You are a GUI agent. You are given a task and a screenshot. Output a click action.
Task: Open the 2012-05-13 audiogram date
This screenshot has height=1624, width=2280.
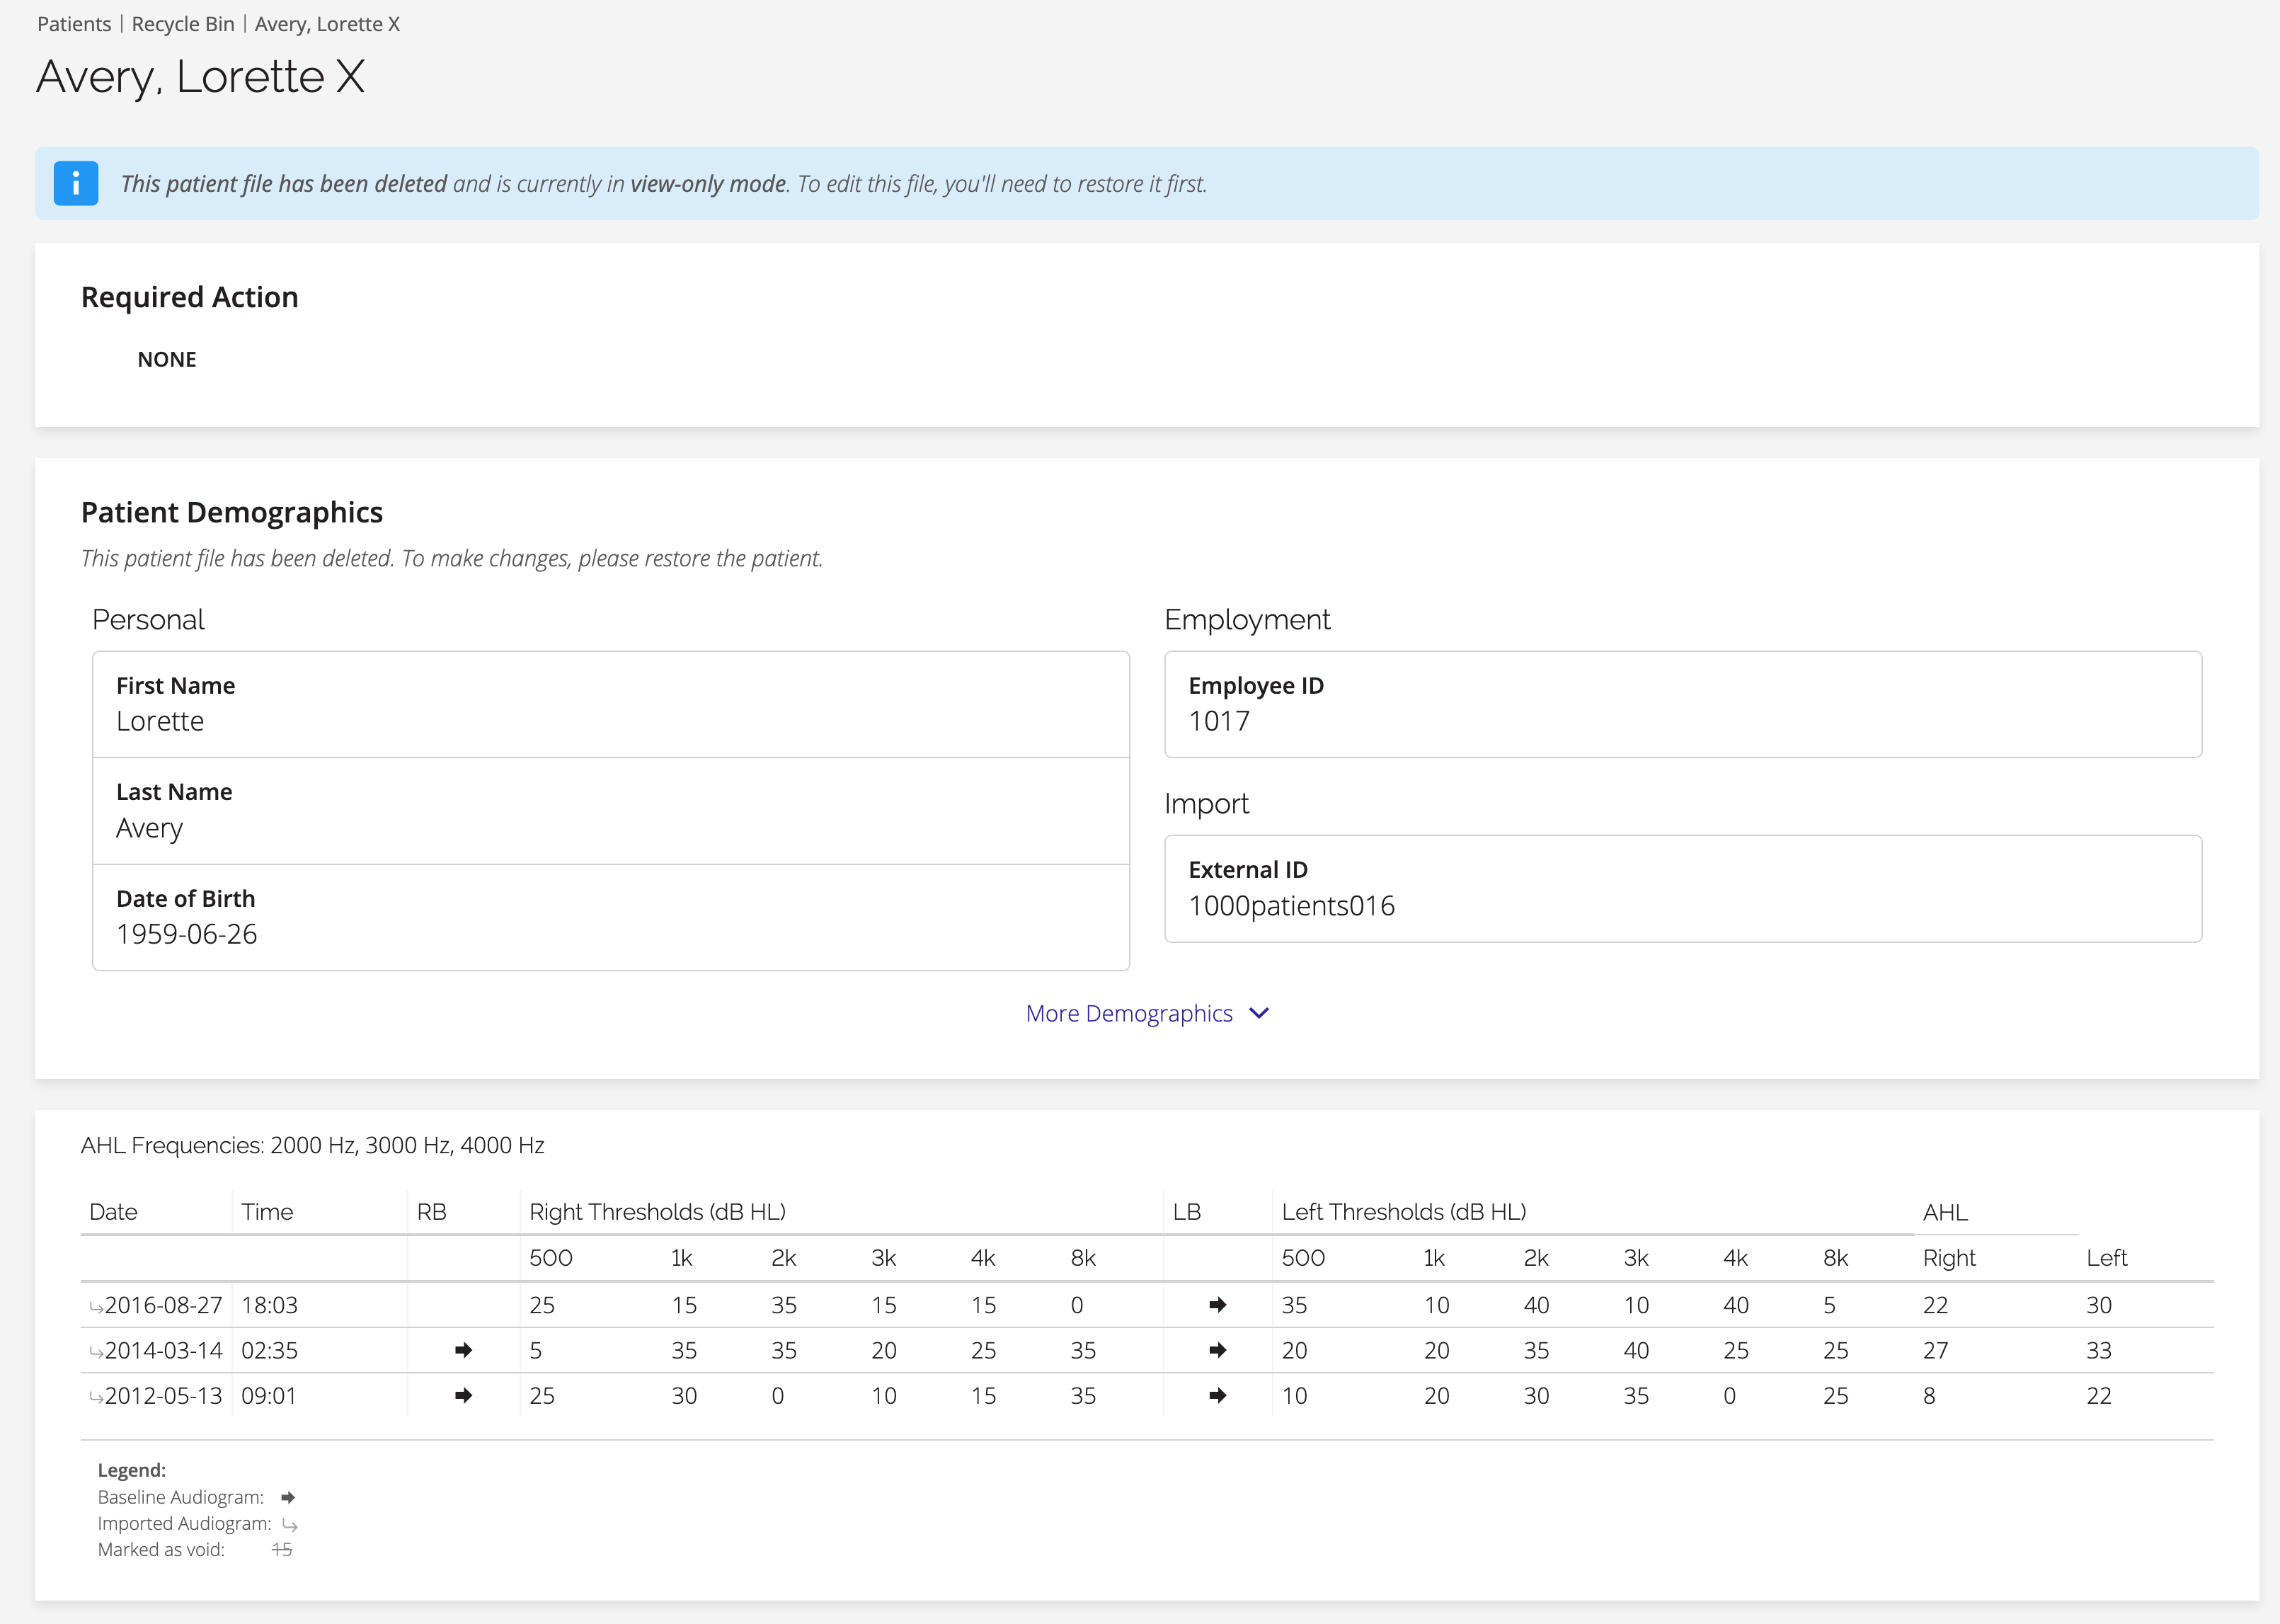point(163,1395)
